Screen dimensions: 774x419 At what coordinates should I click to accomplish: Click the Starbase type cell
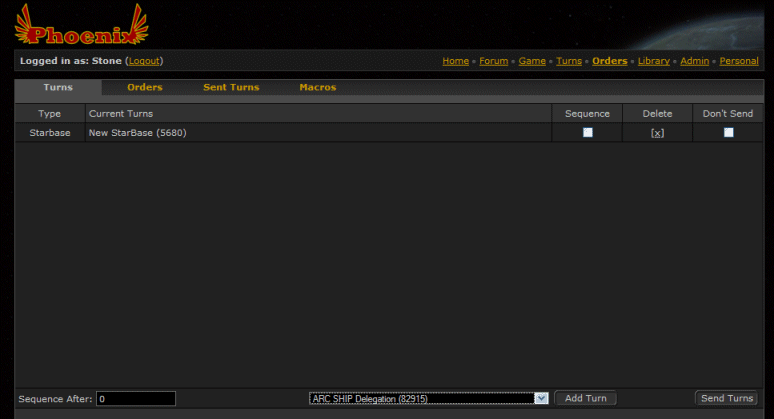[50, 133]
